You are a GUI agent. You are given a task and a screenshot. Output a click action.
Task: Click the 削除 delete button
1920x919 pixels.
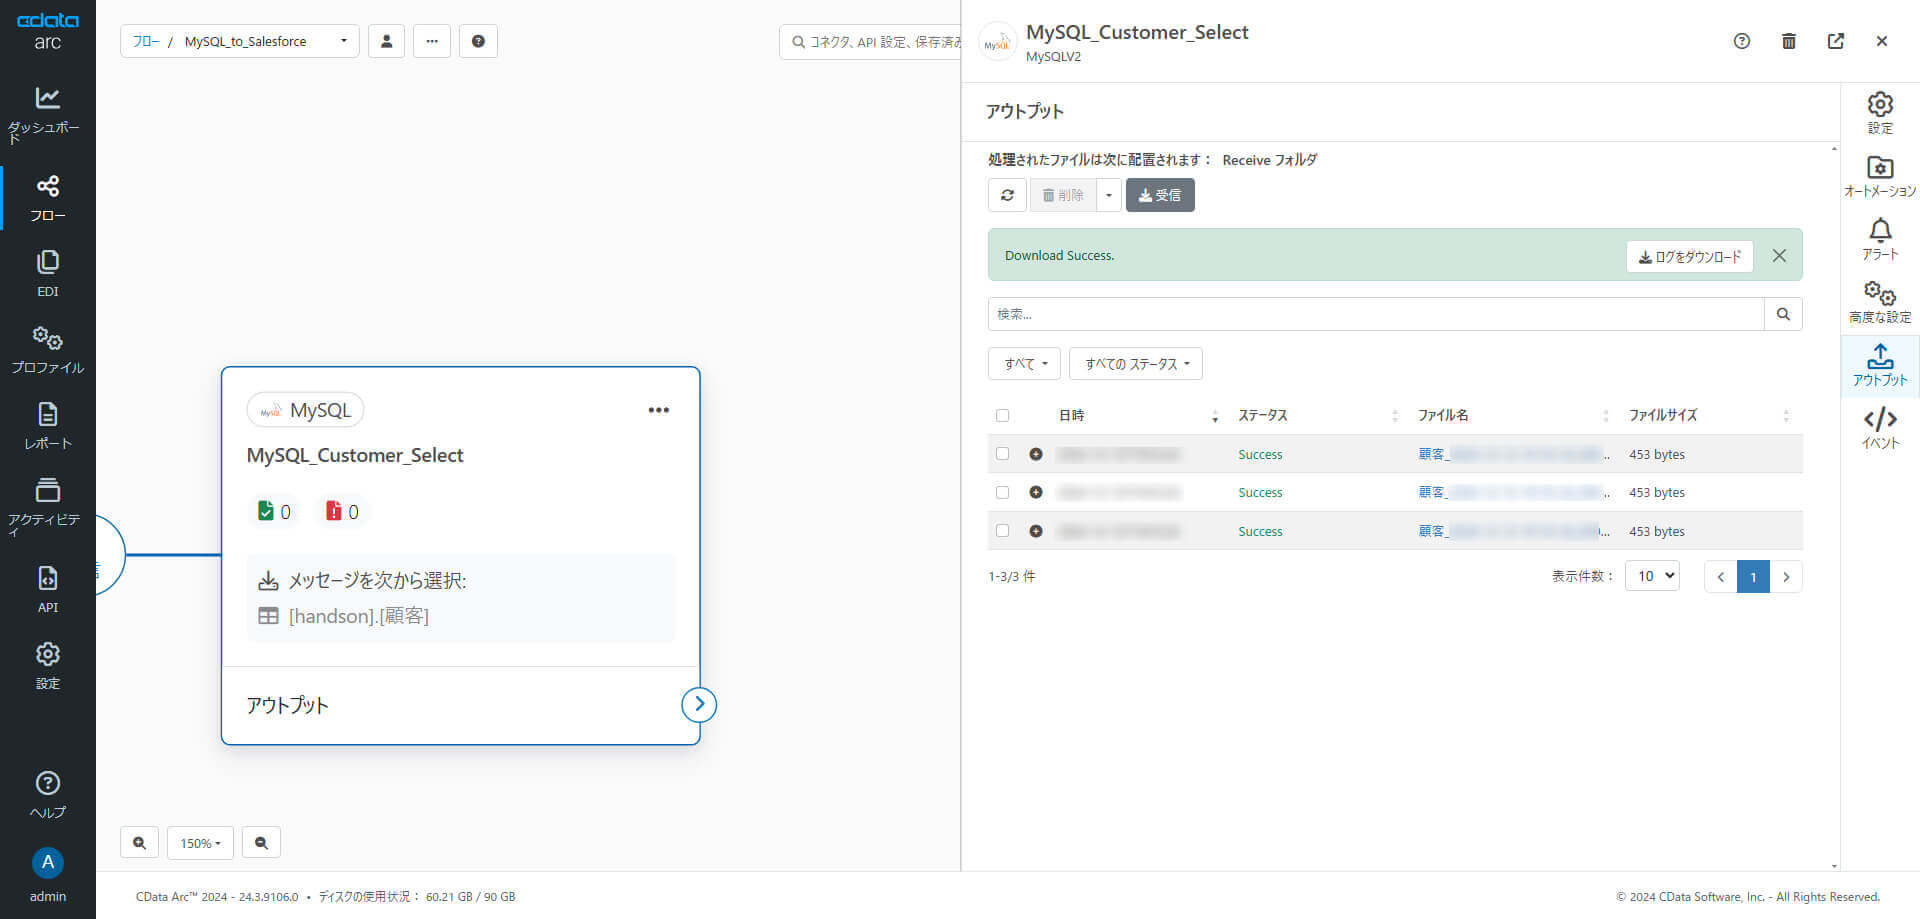point(1063,195)
